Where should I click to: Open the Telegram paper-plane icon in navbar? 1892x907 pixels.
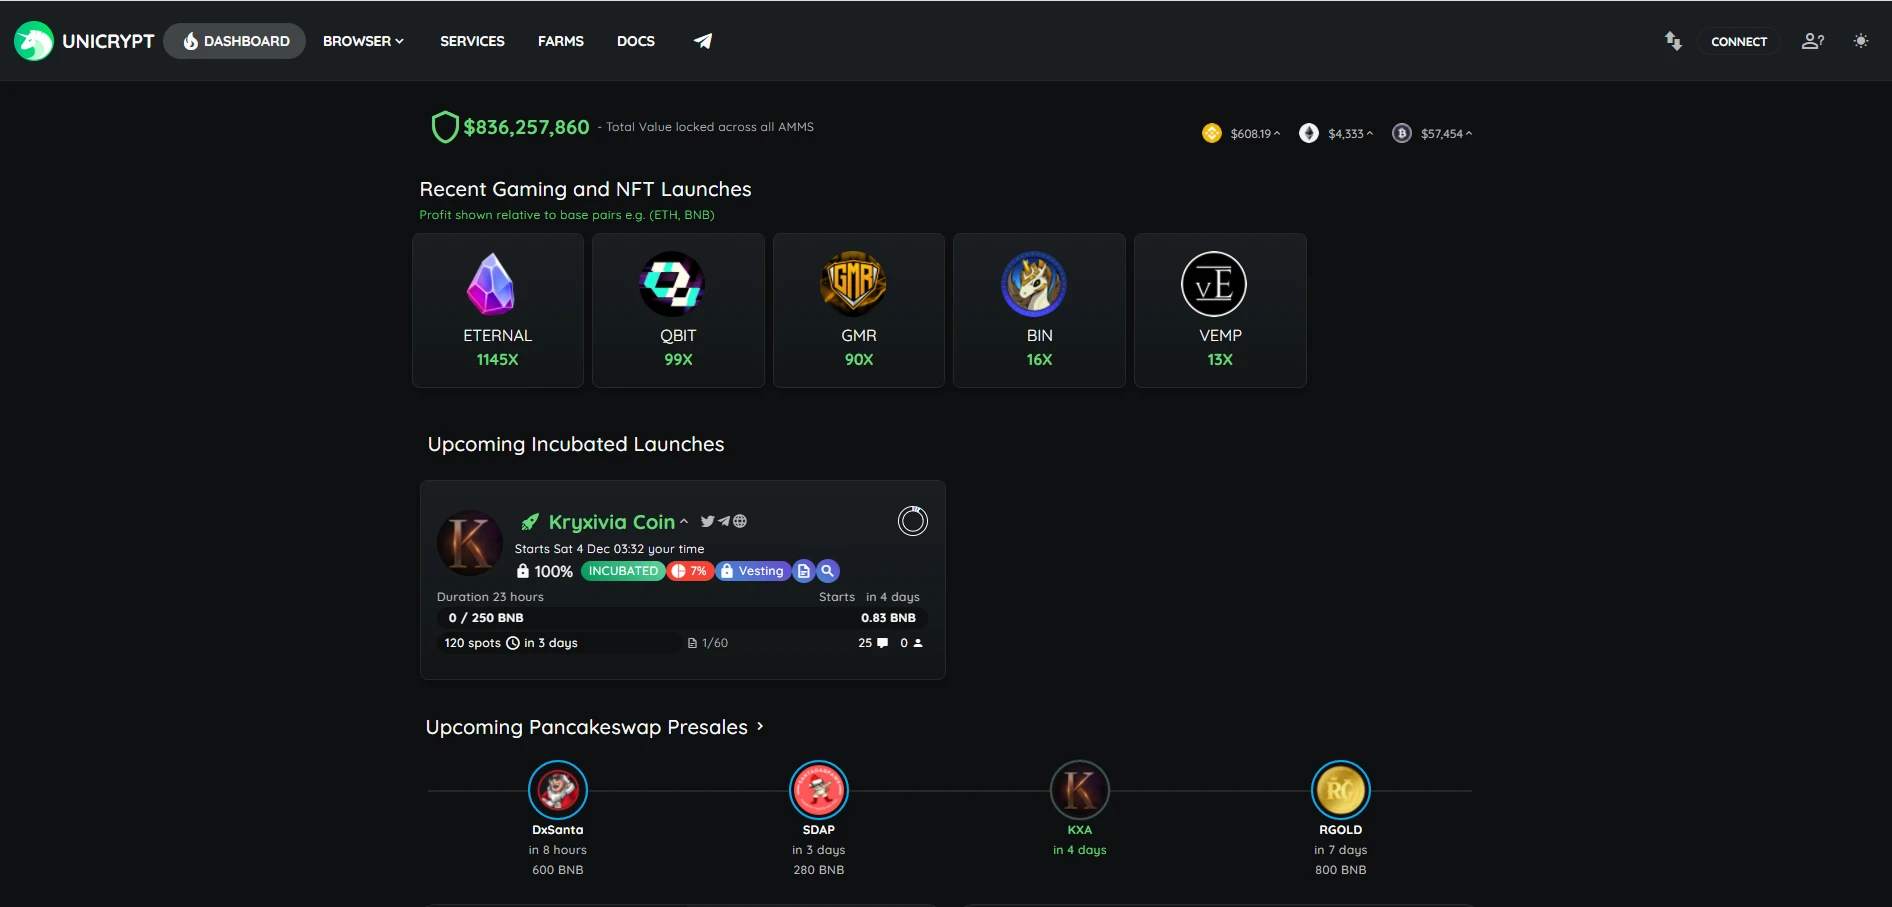(x=703, y=41)
